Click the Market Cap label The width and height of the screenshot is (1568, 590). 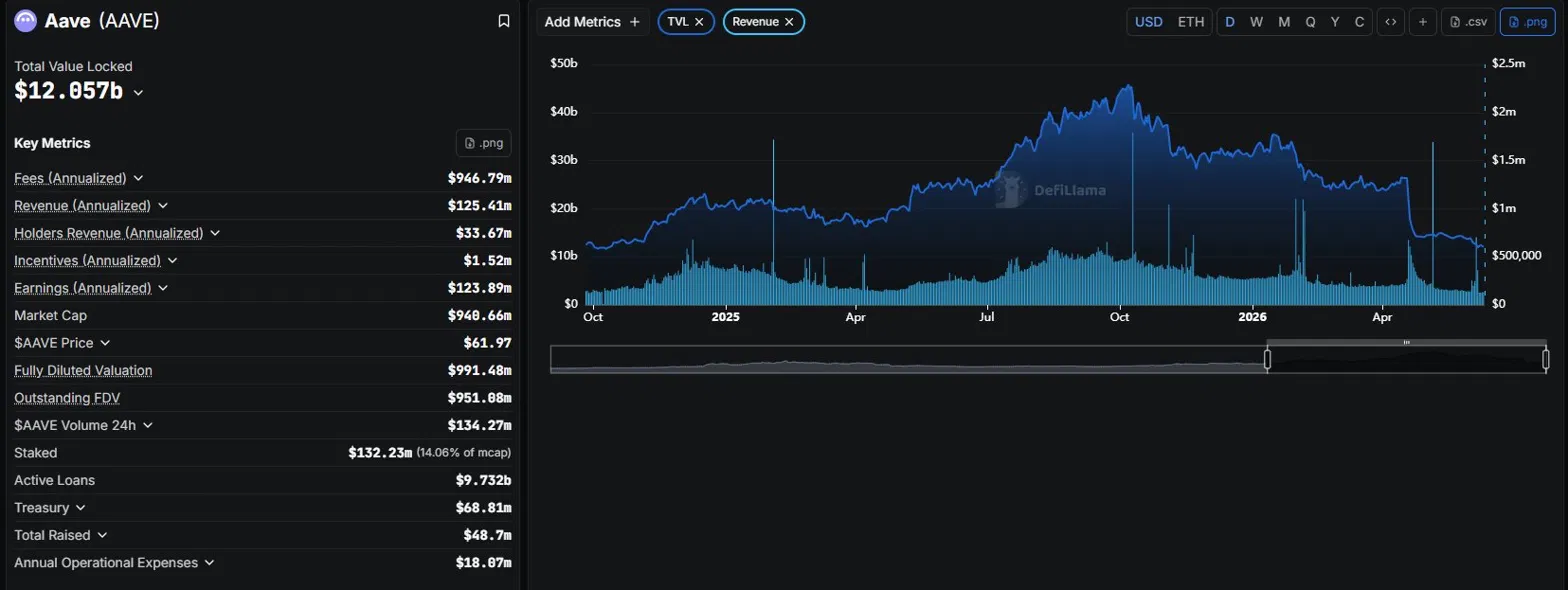[50, 315]
